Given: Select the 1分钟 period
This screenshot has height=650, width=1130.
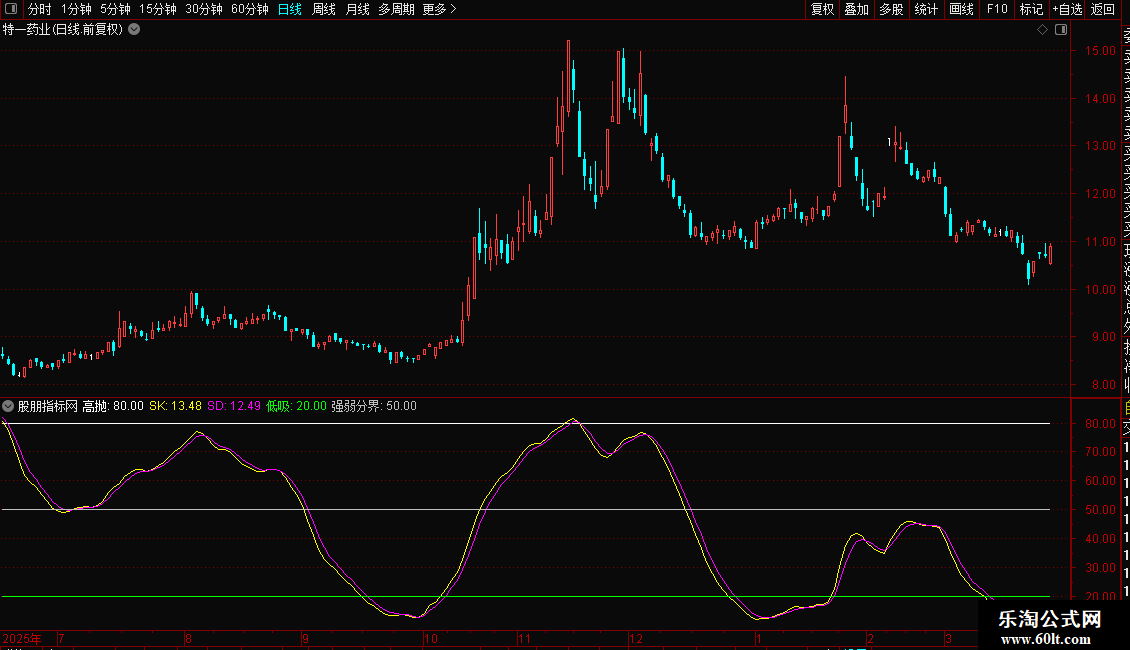Looking at the screenshot, I should coord(76,9).
